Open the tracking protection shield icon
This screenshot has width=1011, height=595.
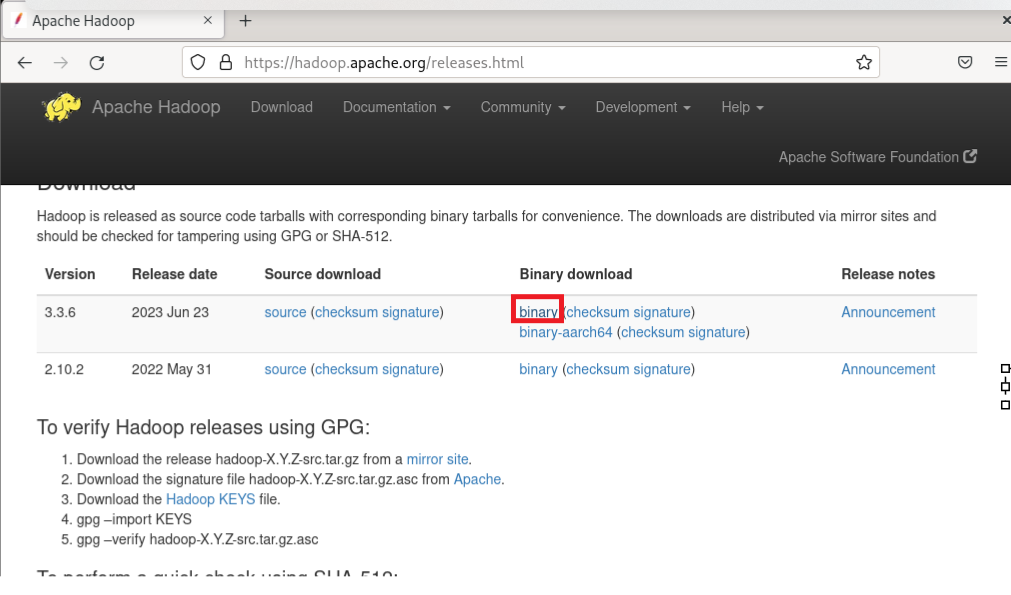[x=198, y=63]
